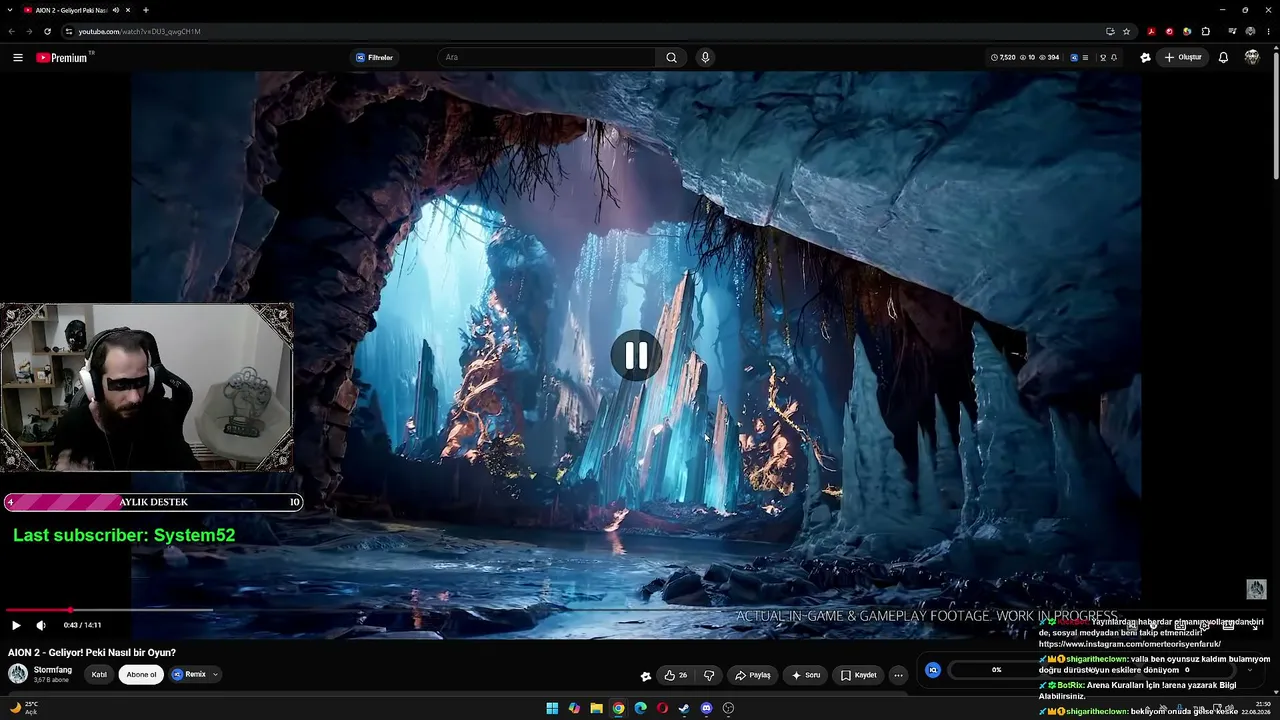
Task: Open Chrome from the taskbar
Action: [x=618, y=708]
